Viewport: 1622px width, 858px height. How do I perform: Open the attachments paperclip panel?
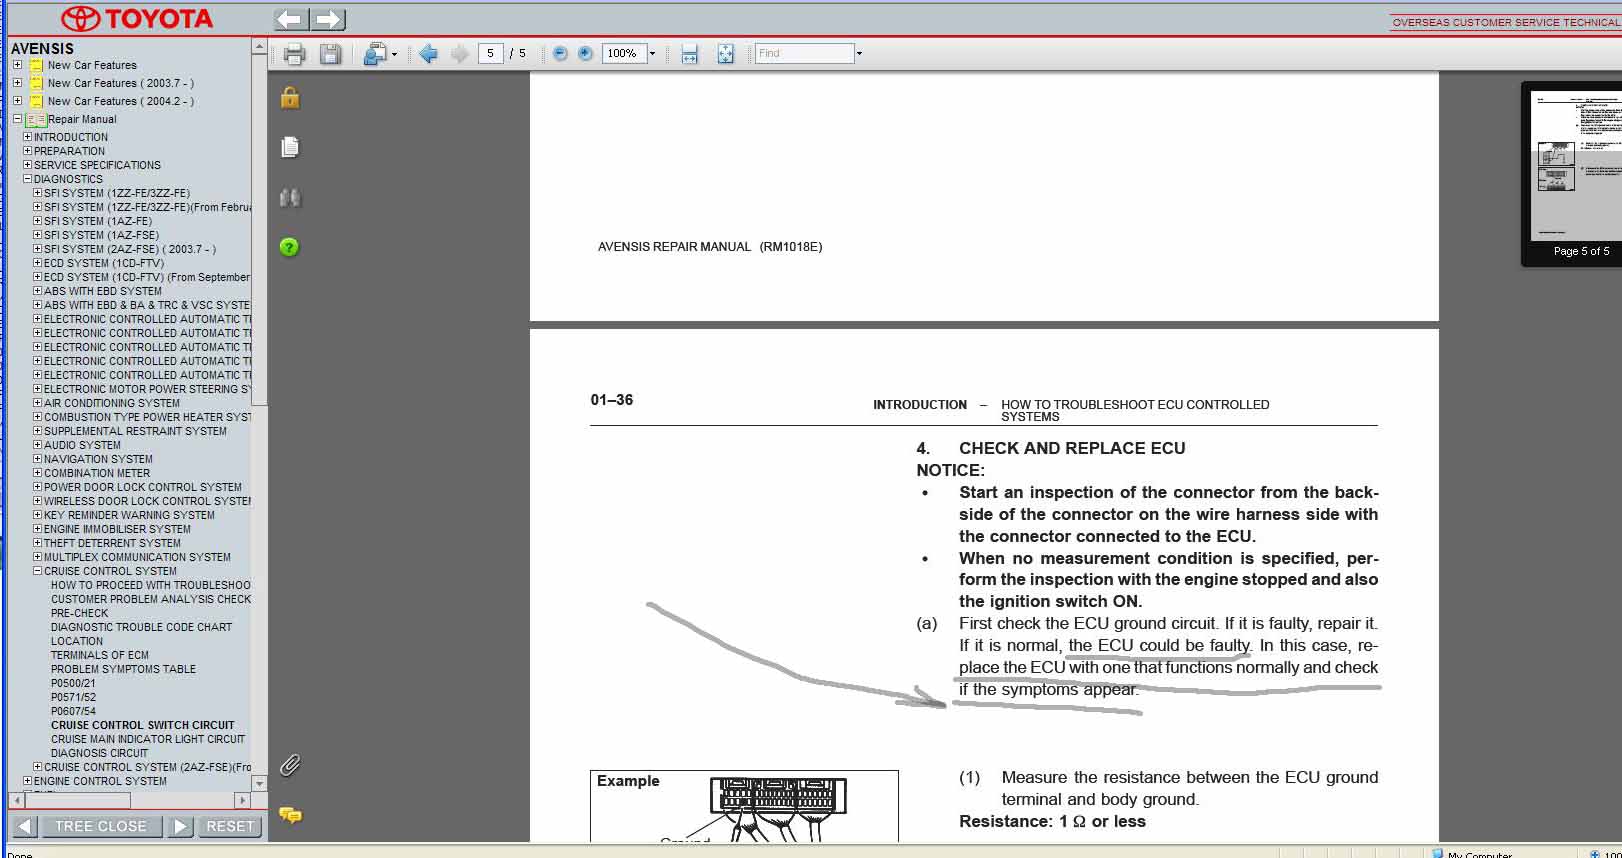pos(290,766)
